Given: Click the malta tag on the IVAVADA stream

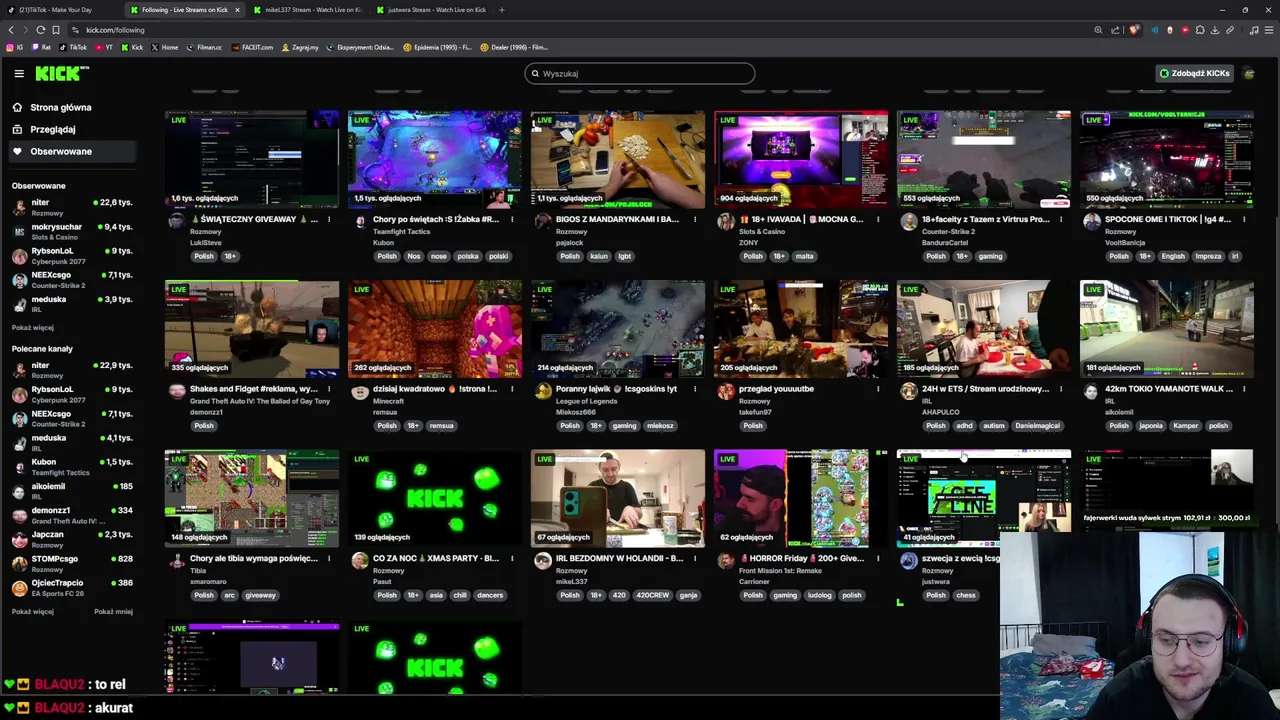Looking at the screenshot, I should click(804, 256).
